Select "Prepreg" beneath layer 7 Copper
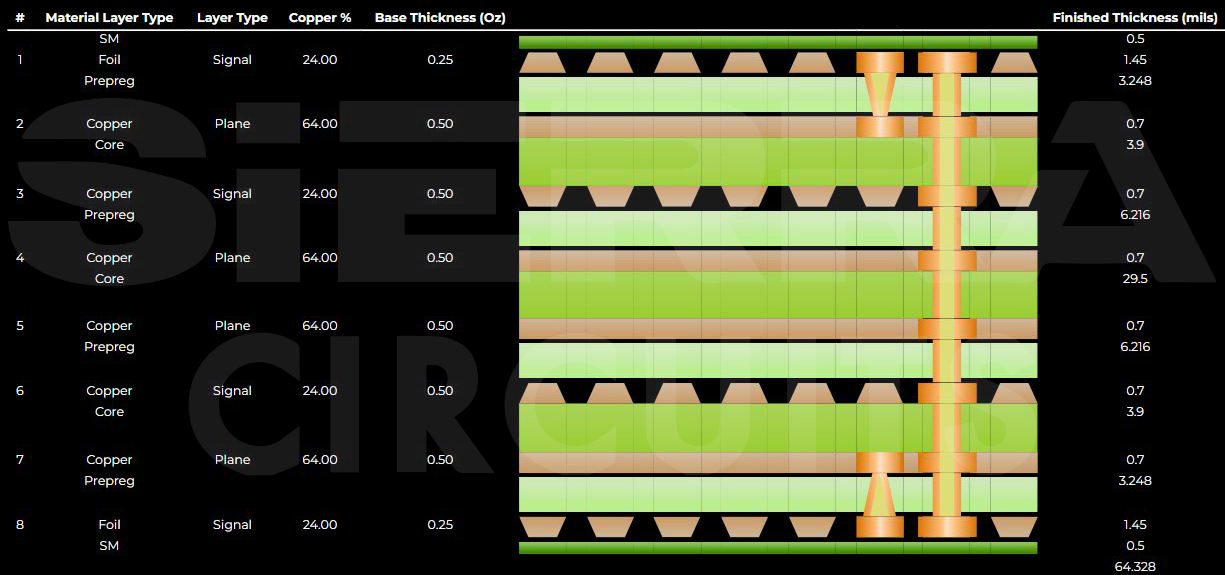Screen dimensions: 1225x575 pos(109,481)
